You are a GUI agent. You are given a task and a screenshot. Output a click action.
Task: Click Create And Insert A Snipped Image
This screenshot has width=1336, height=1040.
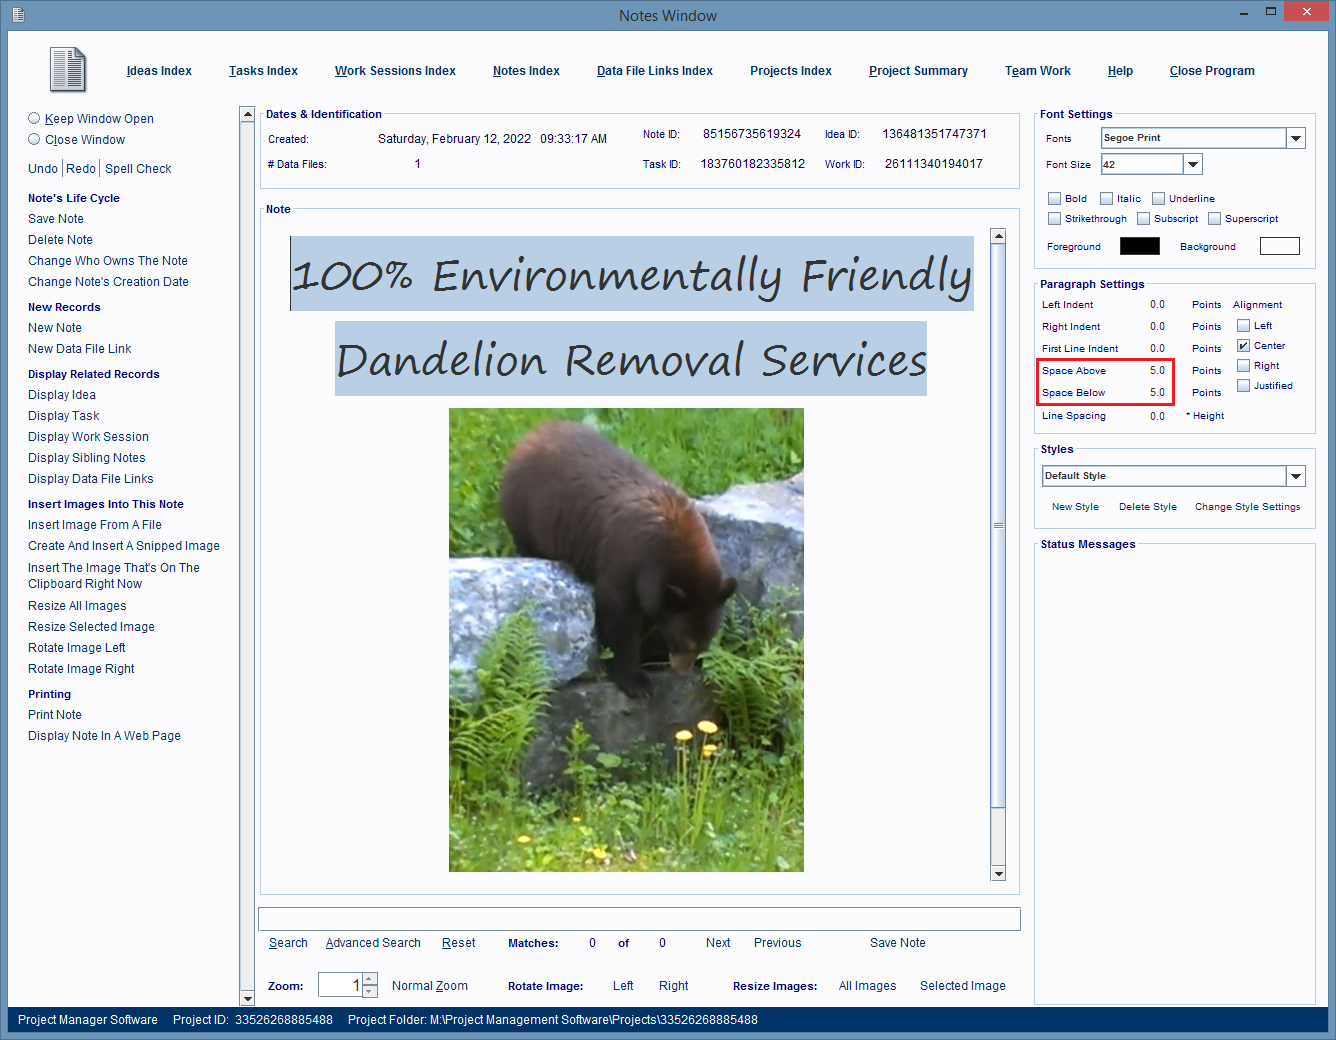coord(124,546)
